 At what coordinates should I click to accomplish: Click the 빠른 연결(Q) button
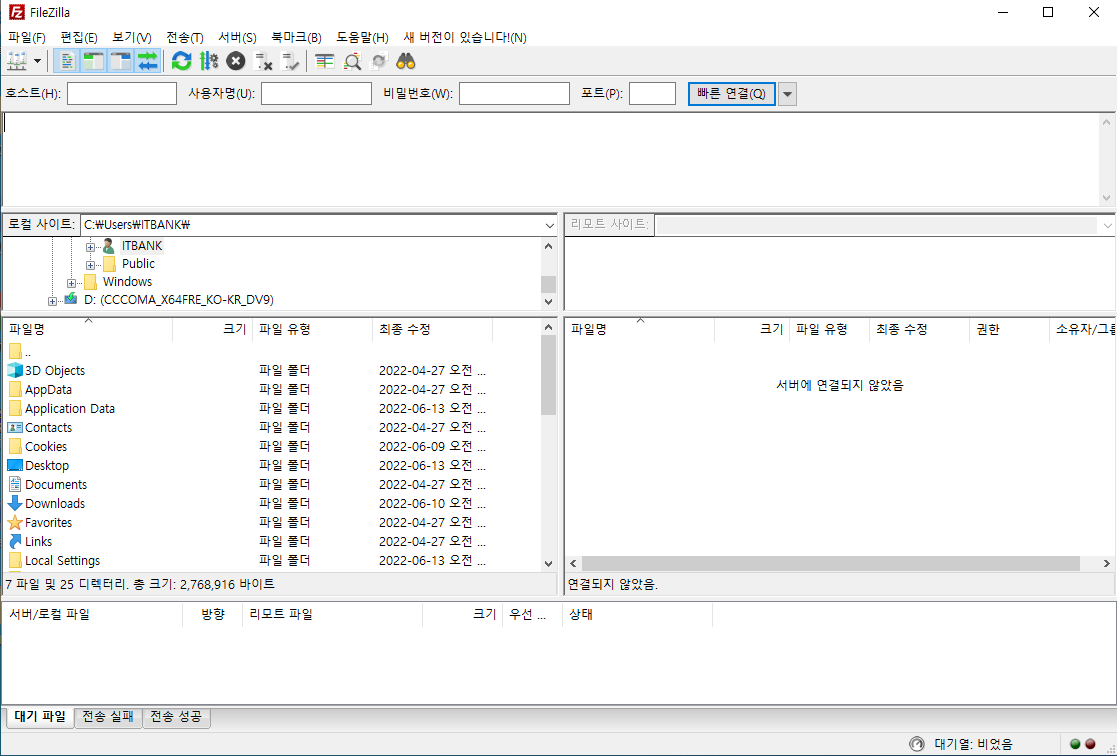(732, 94)
